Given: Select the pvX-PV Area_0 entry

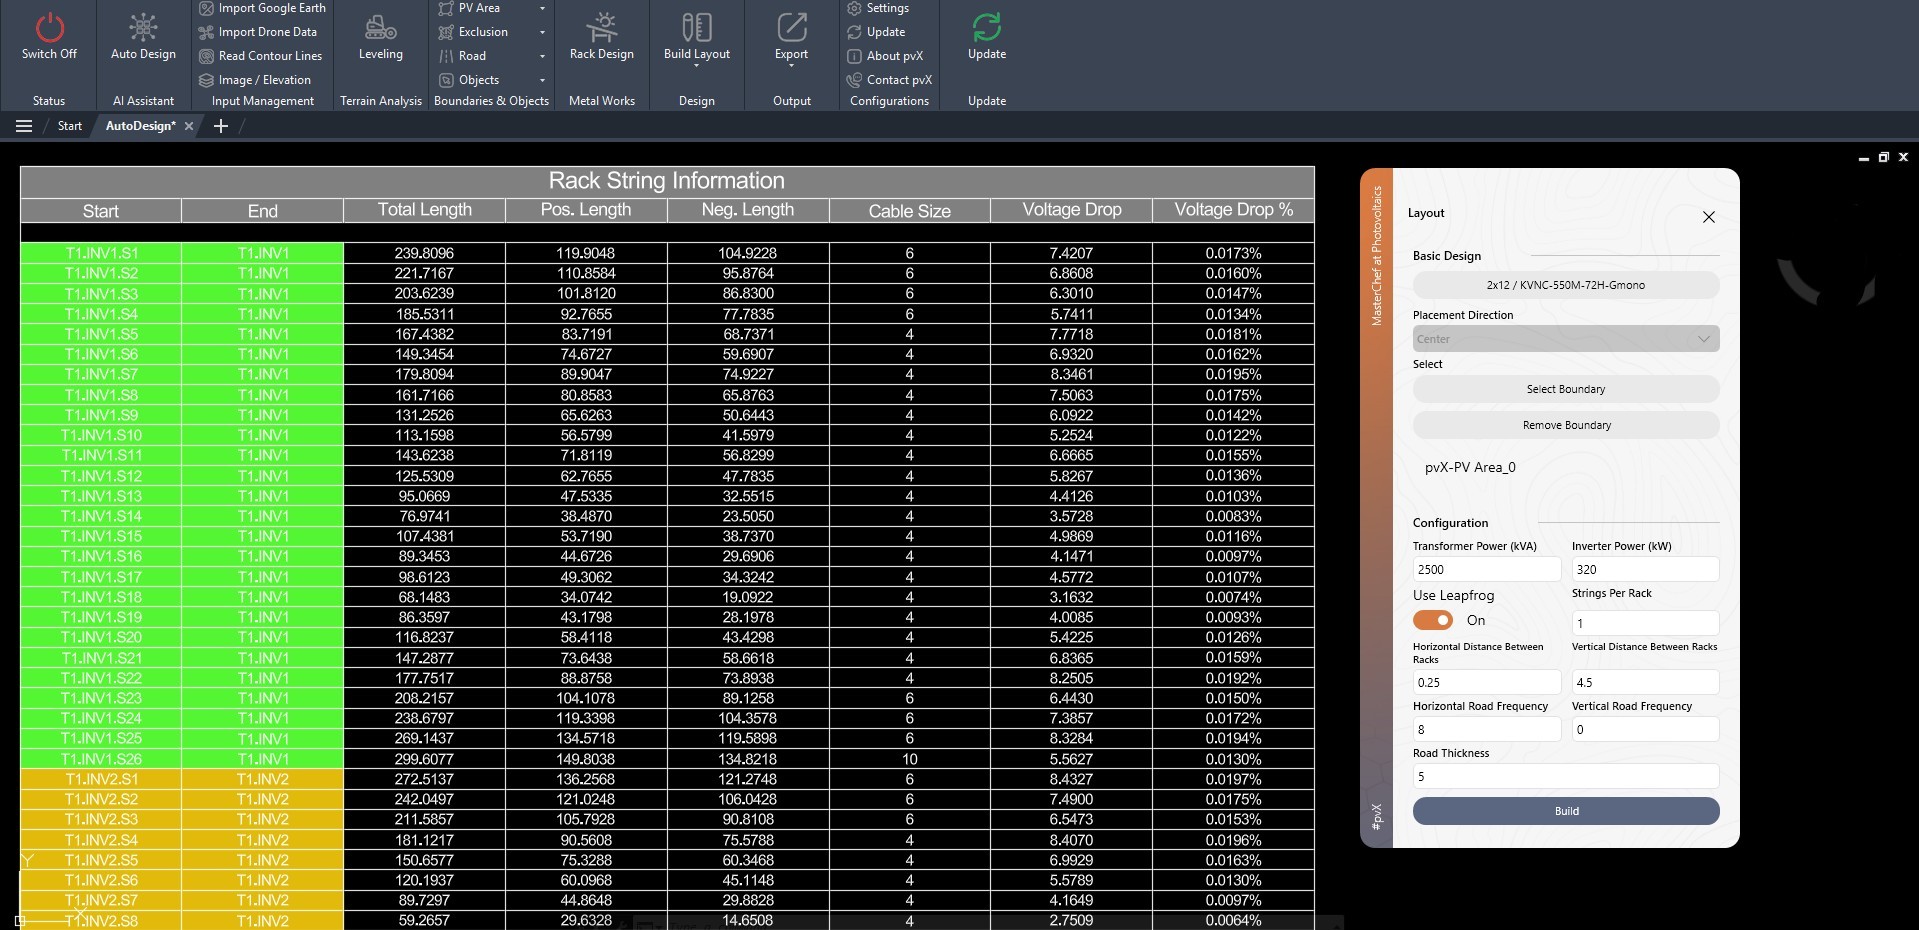Looking at the screenshot, I should [x=1470, y=467].
